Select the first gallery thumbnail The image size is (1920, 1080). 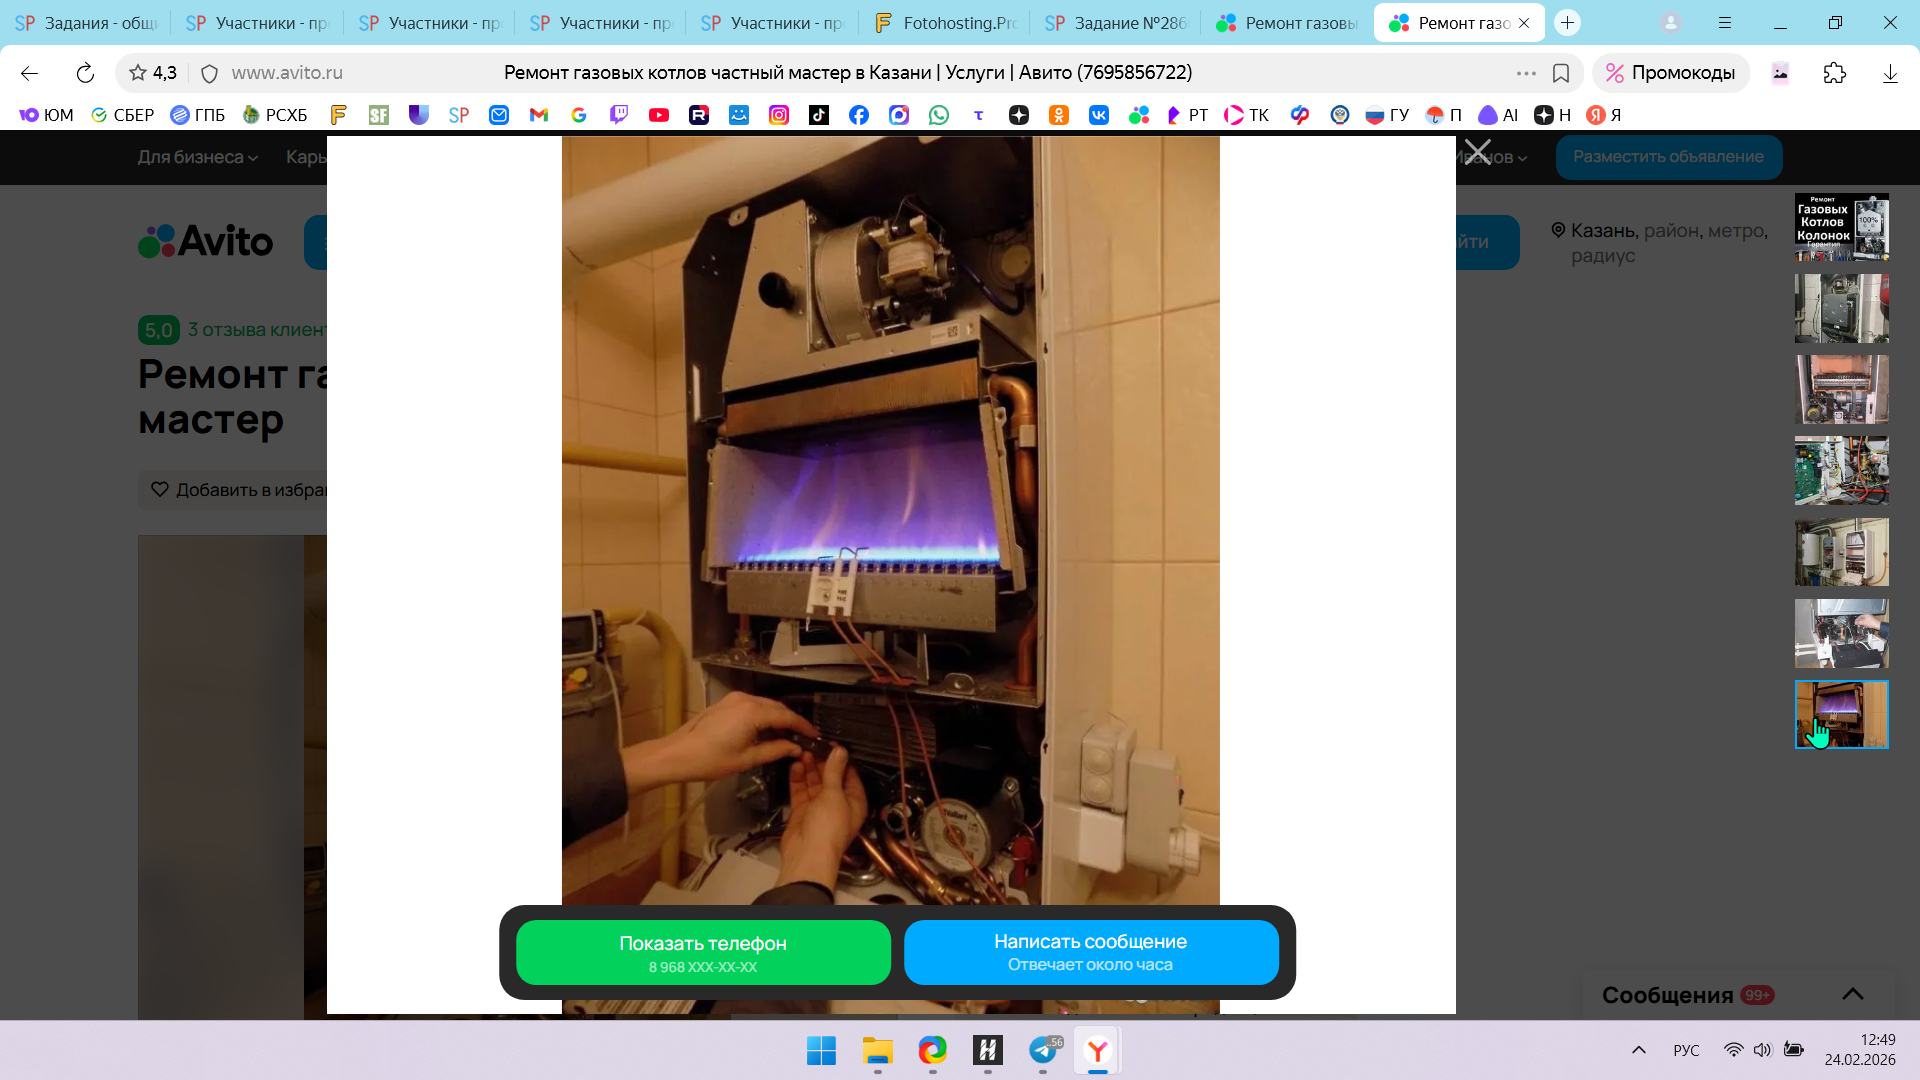1841,227
